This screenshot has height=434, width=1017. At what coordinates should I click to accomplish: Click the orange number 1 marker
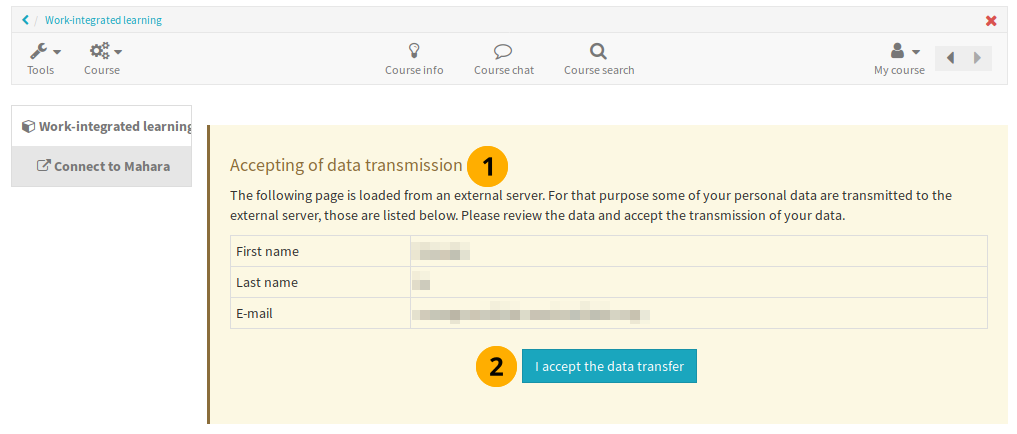(487, 167)
